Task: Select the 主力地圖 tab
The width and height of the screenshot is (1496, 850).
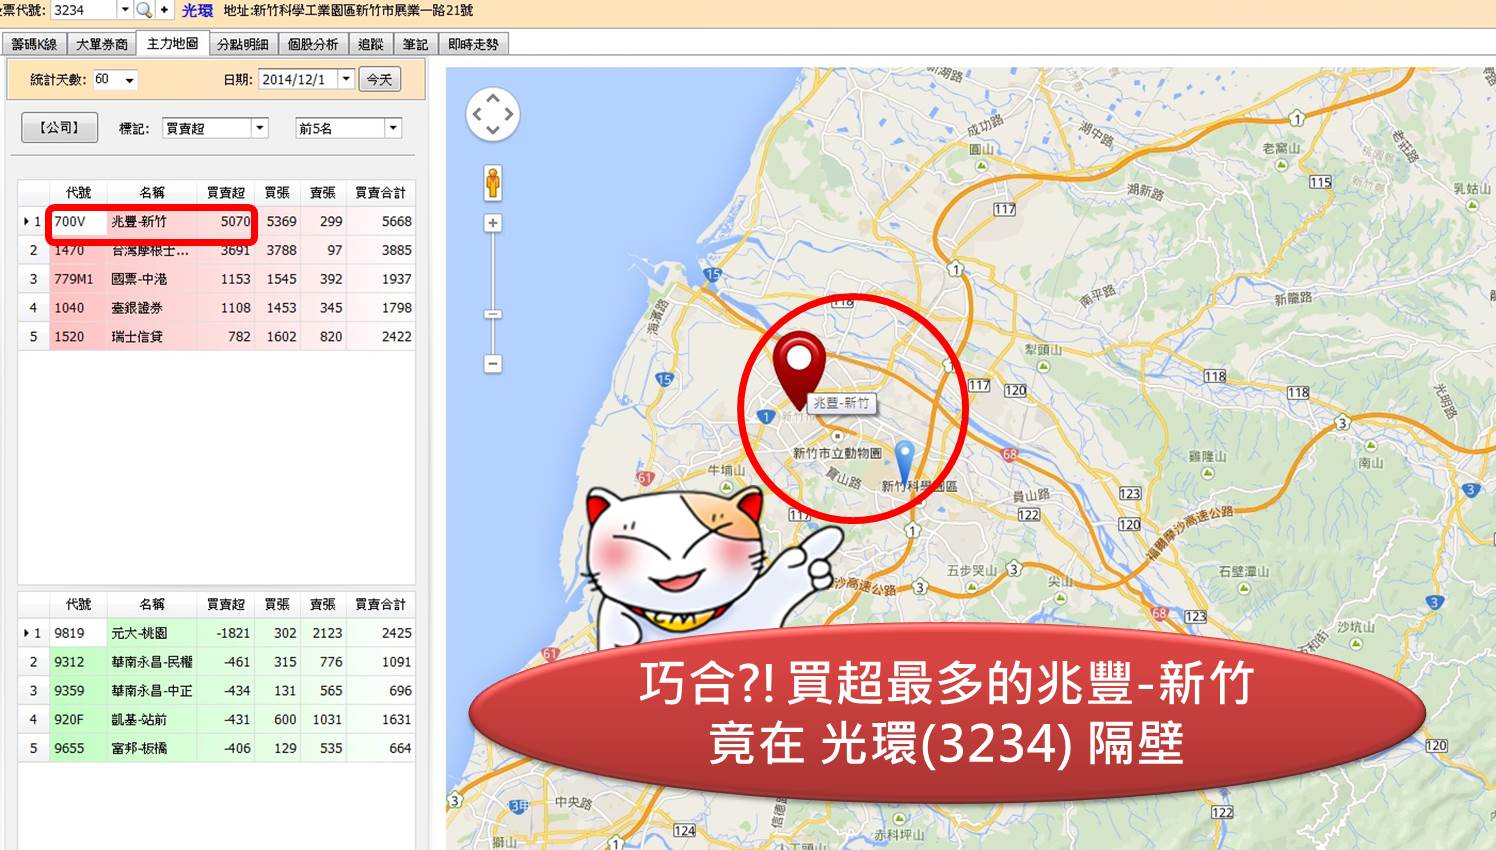Action: pyautogui.click(x=172, y=43)
